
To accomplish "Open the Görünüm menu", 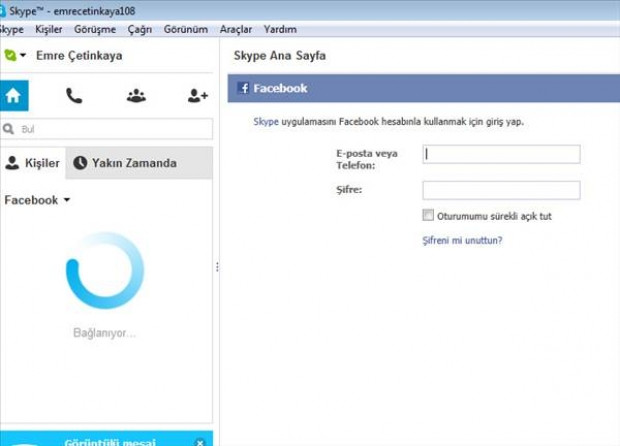I will point(186,29).
